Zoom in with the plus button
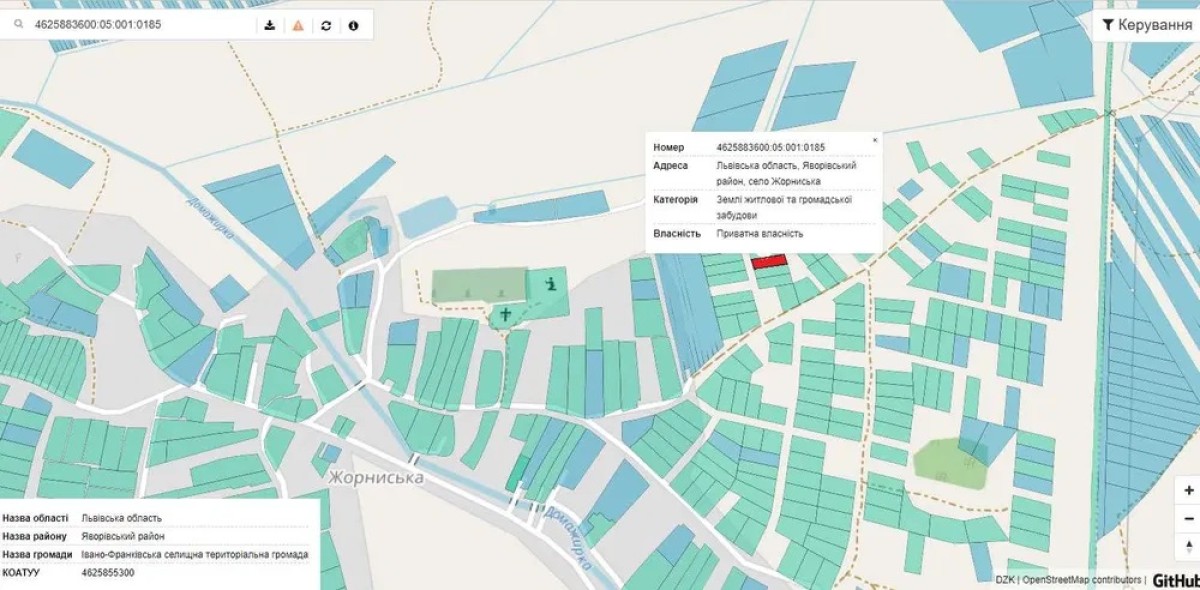The width and height of the screenshot is (1200, 590). [x=1188, y=490]
